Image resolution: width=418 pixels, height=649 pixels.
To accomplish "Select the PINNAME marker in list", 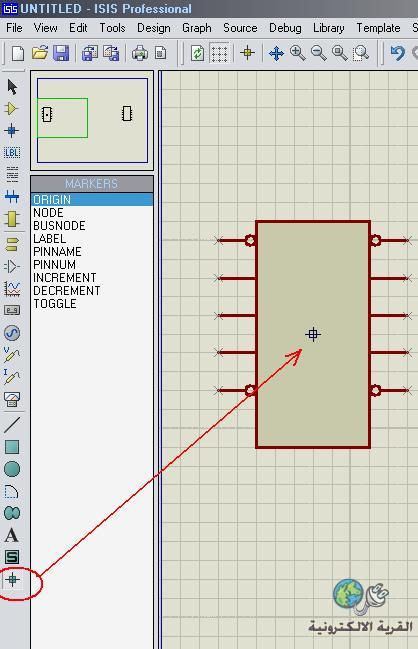I will tap(57, 252).
